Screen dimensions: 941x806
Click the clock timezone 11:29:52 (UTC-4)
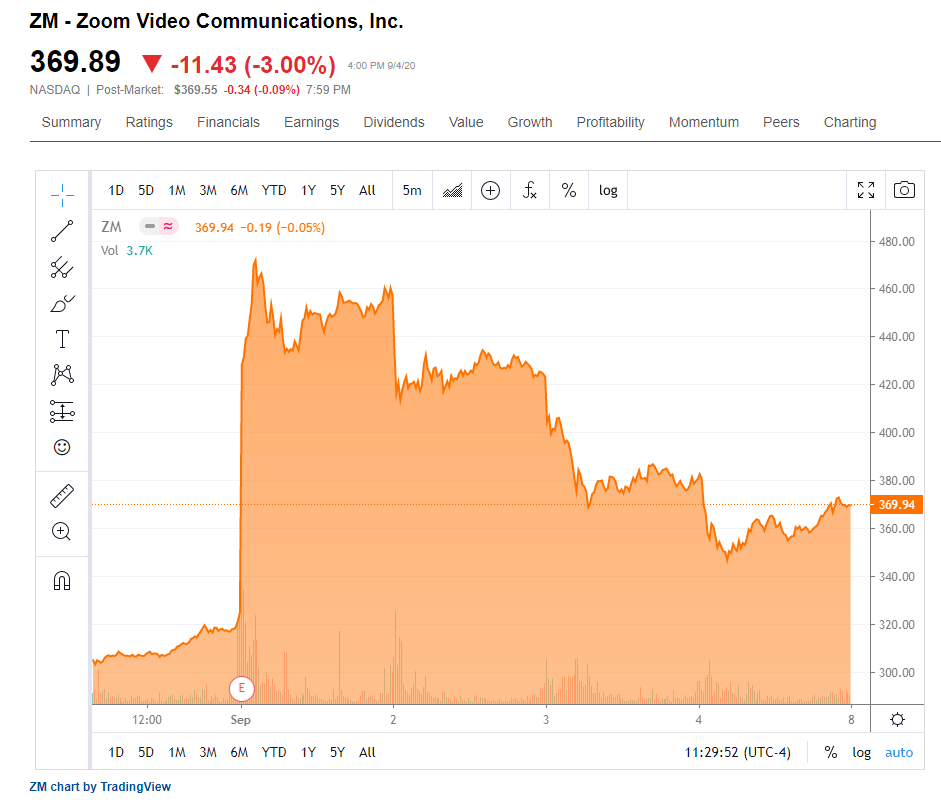(738, 753)
